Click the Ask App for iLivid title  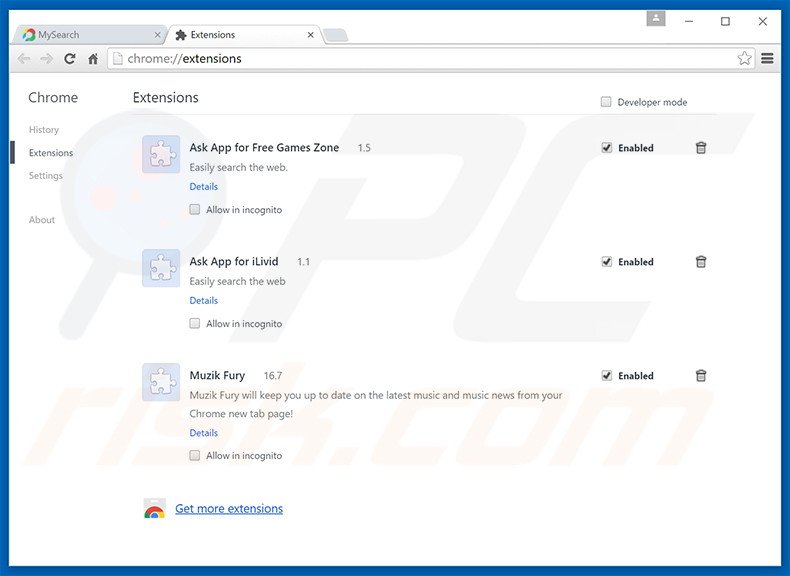pyautogui.click(x=234, y=262)
